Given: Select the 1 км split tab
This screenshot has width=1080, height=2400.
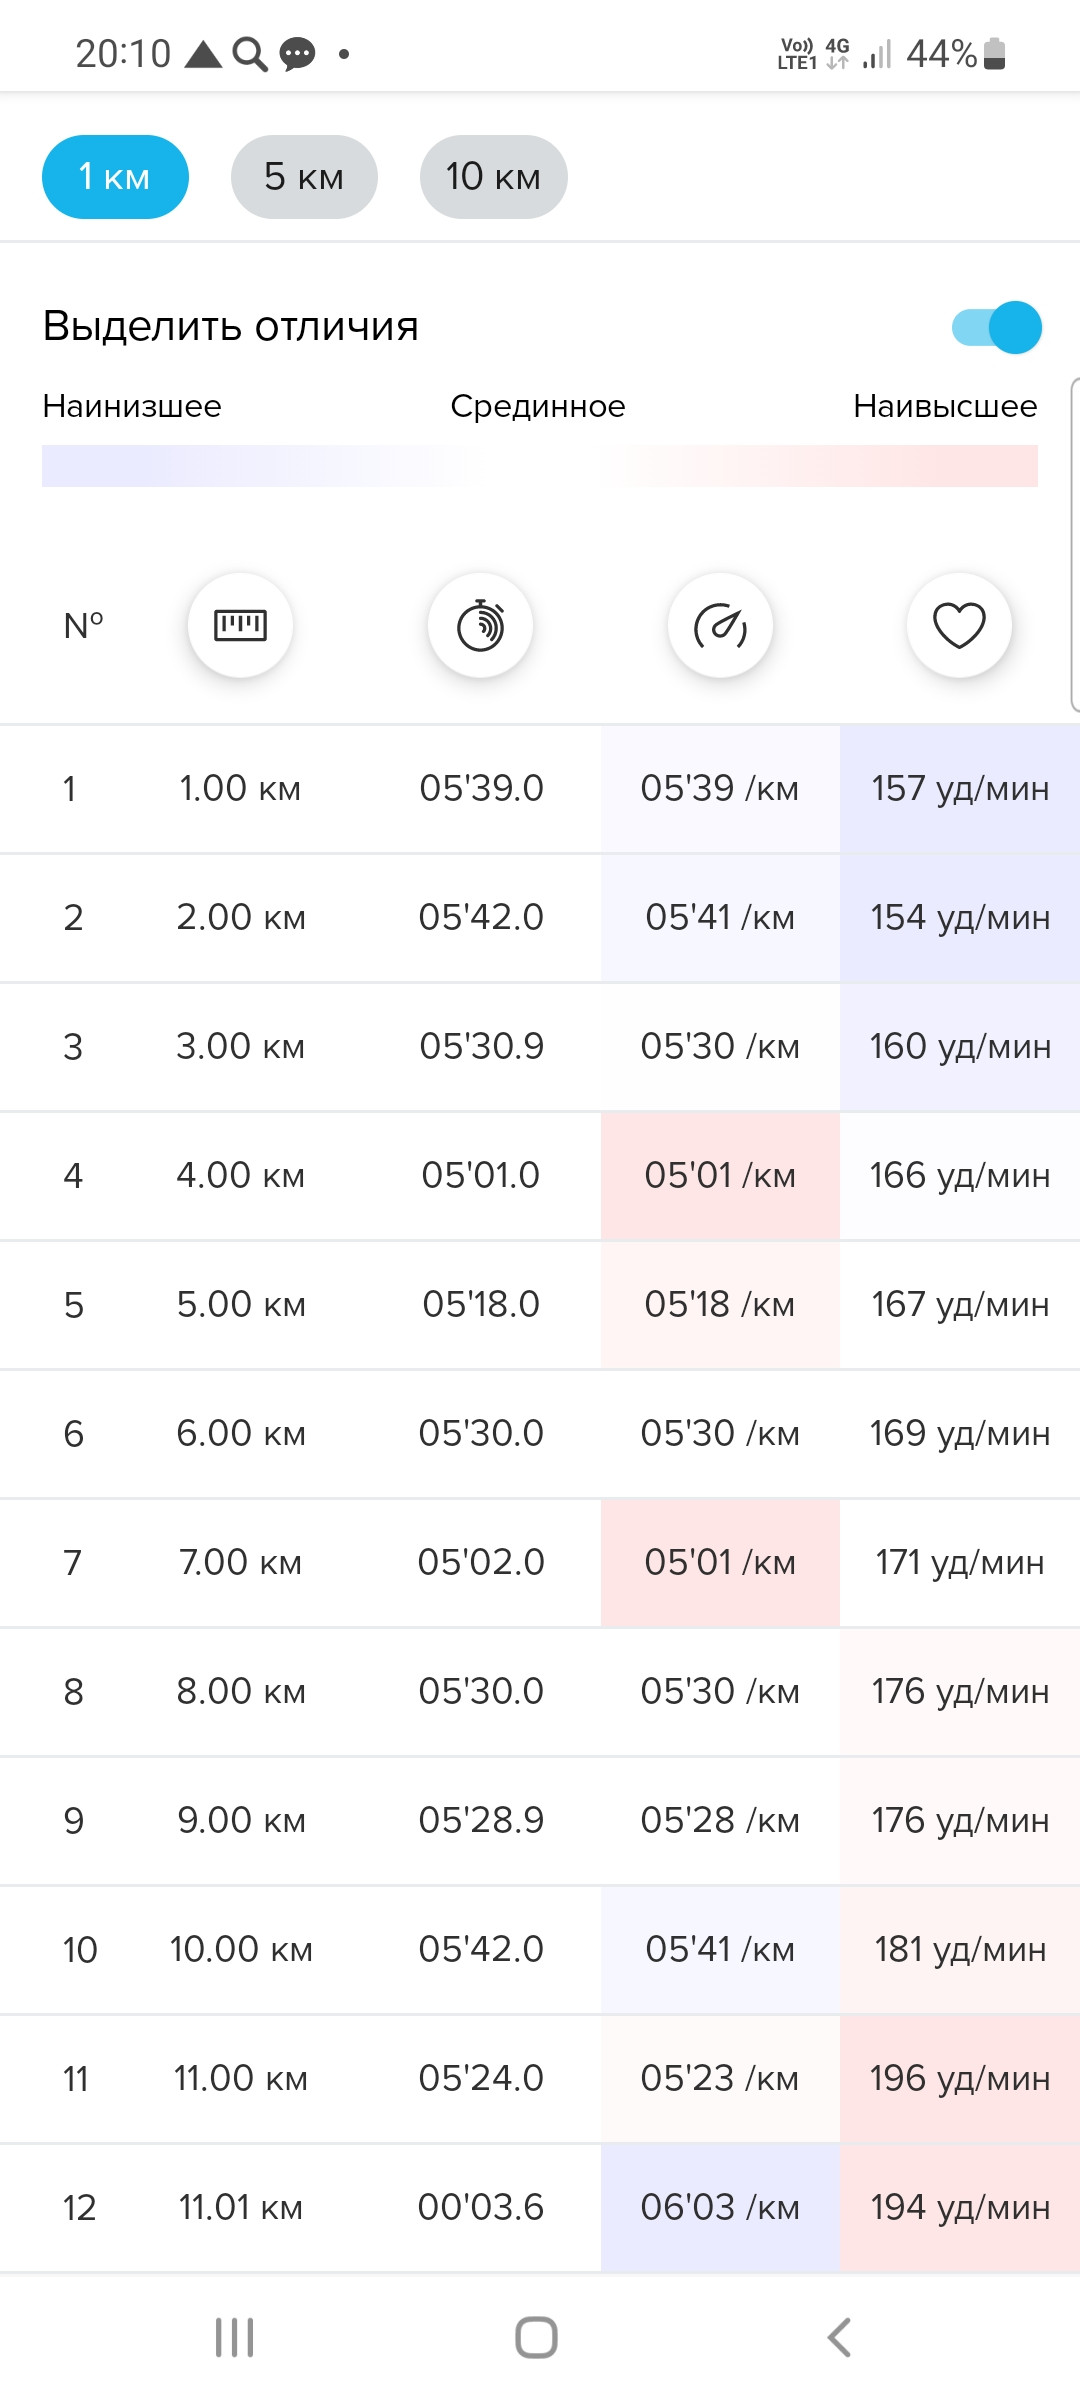Looking at the screenshot, I should (115, 177).
